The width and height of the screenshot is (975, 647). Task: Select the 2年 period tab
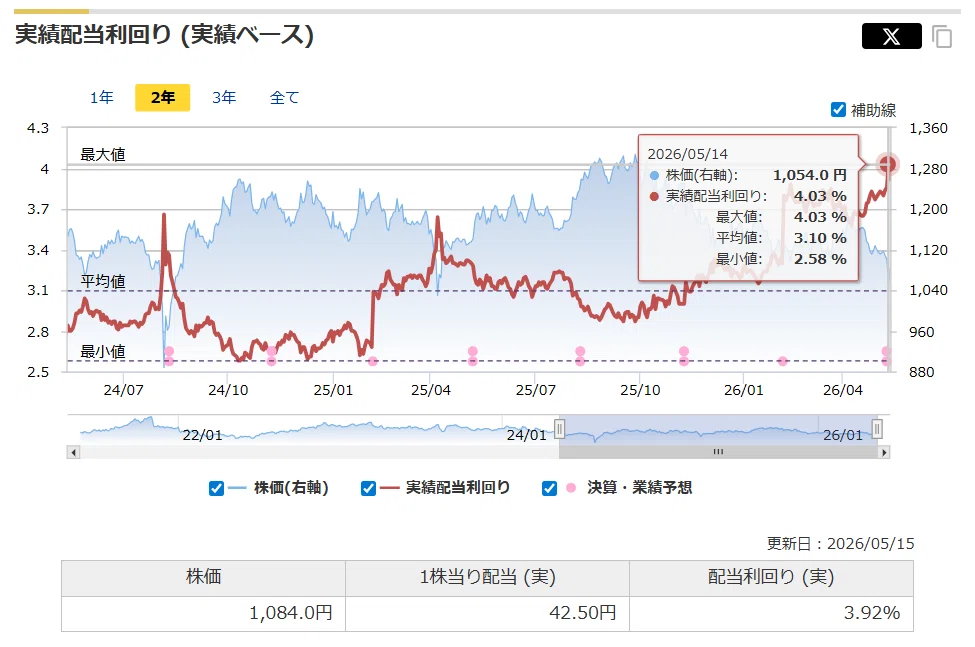tap(162, 98)
